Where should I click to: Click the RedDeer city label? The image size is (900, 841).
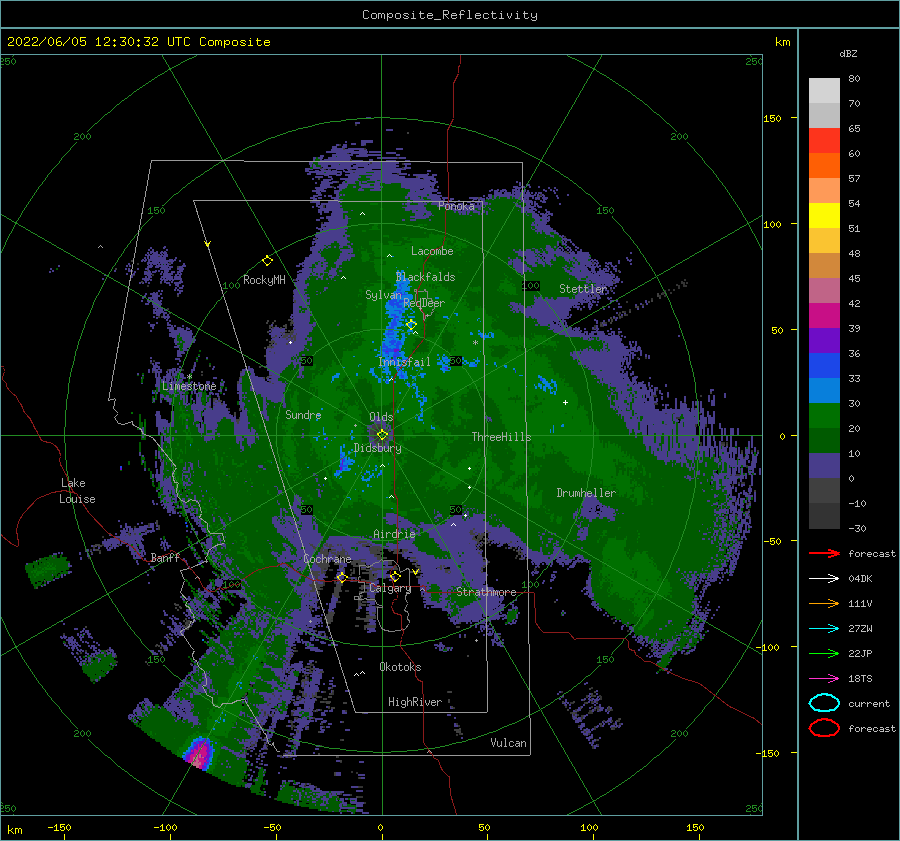pos(424,303)
